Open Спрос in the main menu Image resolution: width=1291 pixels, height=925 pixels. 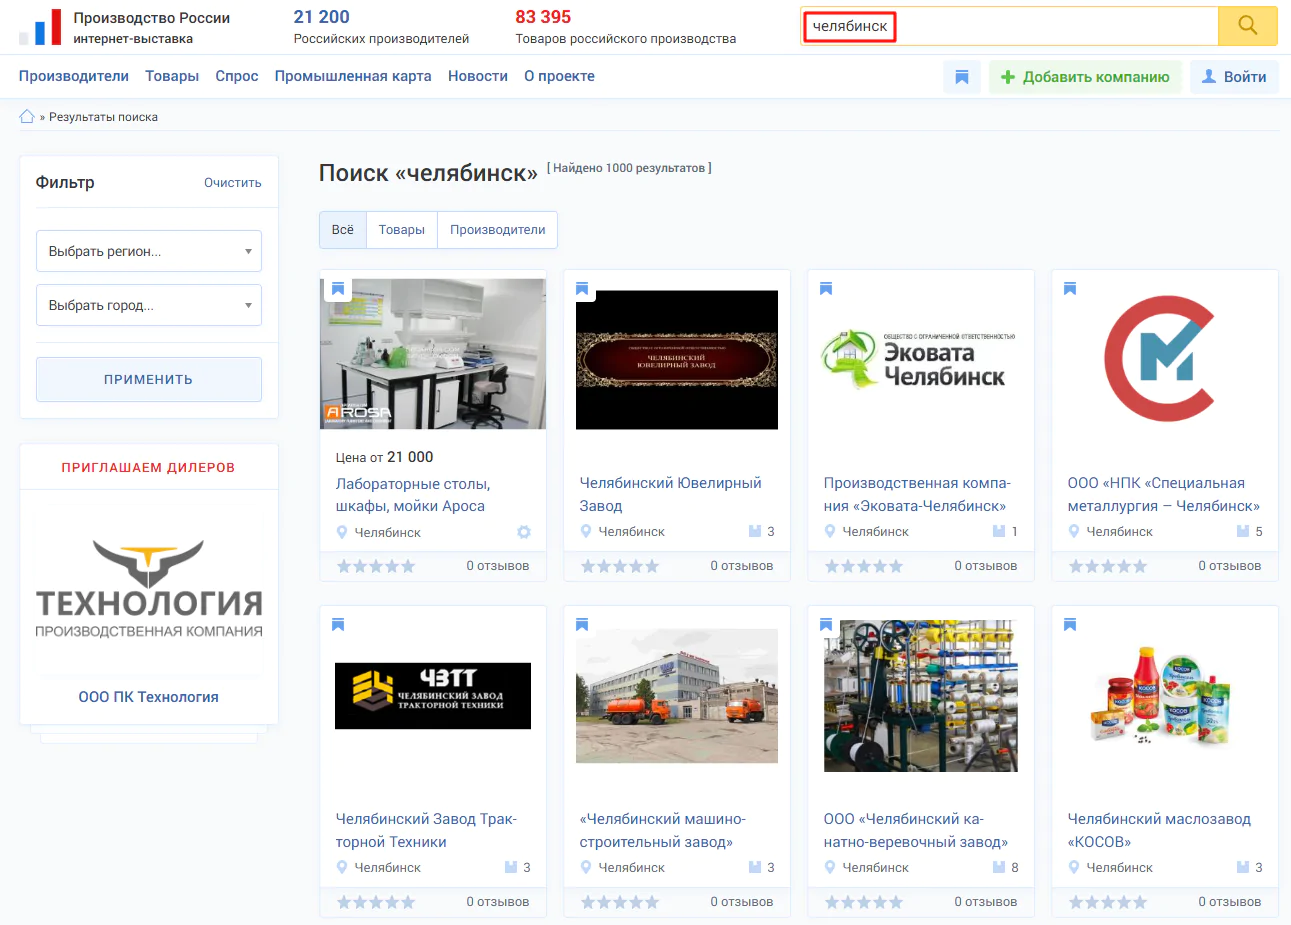237,76
